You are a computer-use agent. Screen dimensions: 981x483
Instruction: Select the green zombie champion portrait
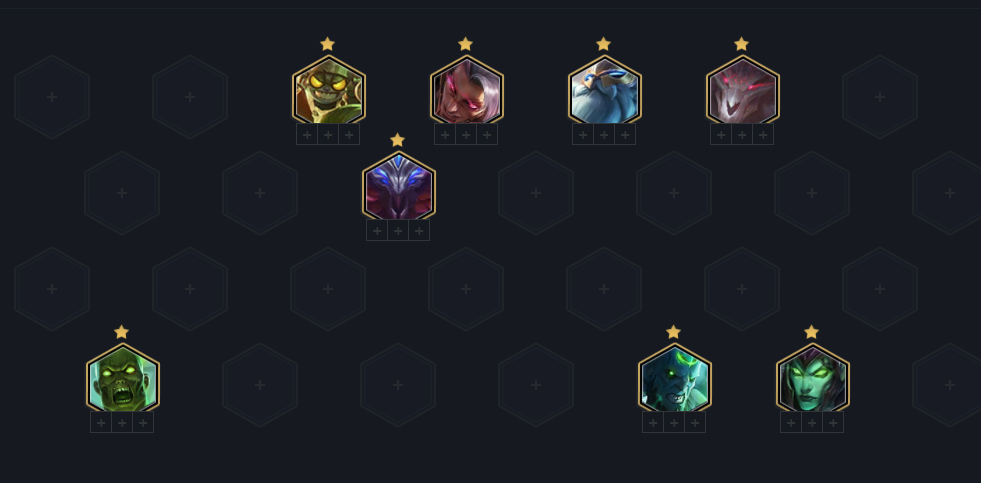(x=123, y=379)
